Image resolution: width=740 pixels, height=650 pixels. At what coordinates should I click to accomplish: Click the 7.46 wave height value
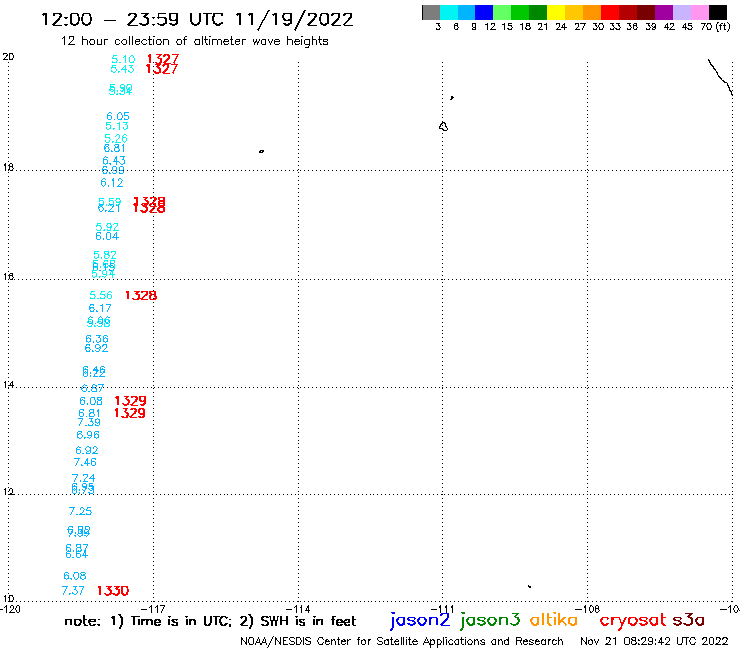tap(85, 462)
